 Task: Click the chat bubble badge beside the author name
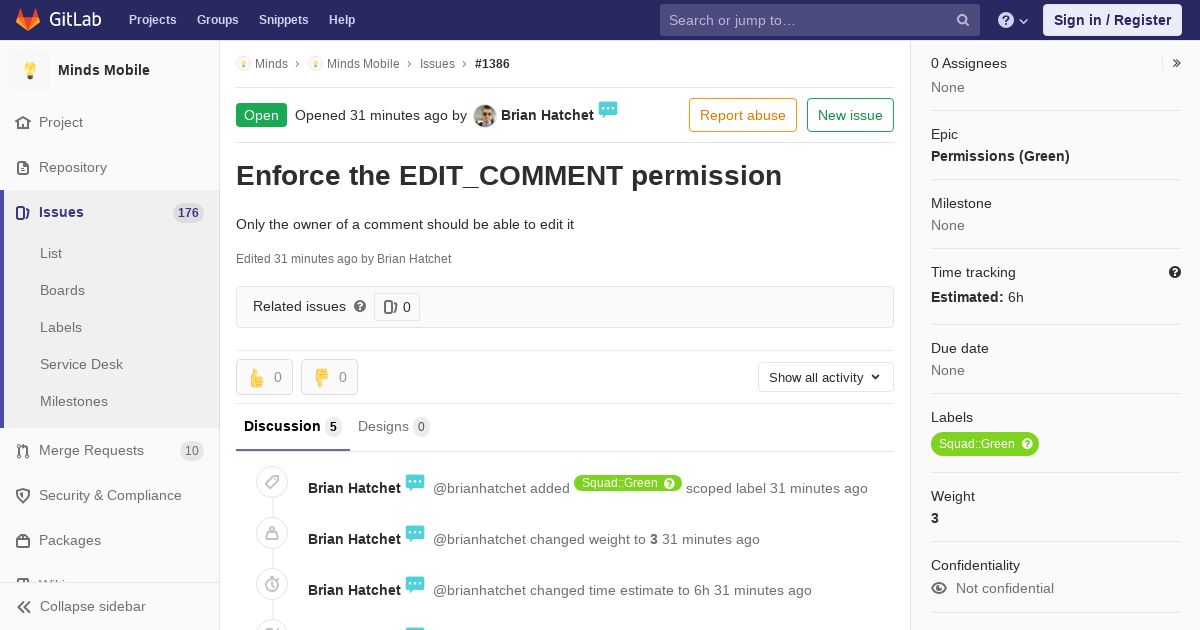coord(608,109)
